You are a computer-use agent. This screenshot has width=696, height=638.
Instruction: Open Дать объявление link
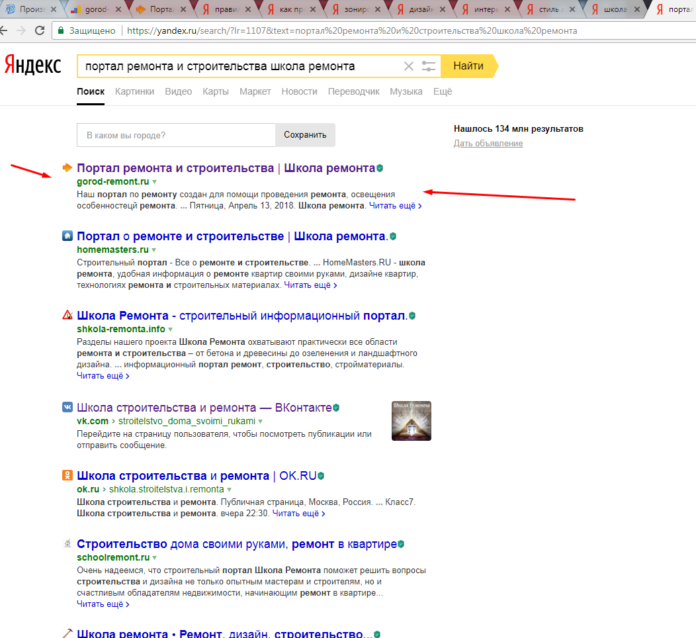point(488,143)
